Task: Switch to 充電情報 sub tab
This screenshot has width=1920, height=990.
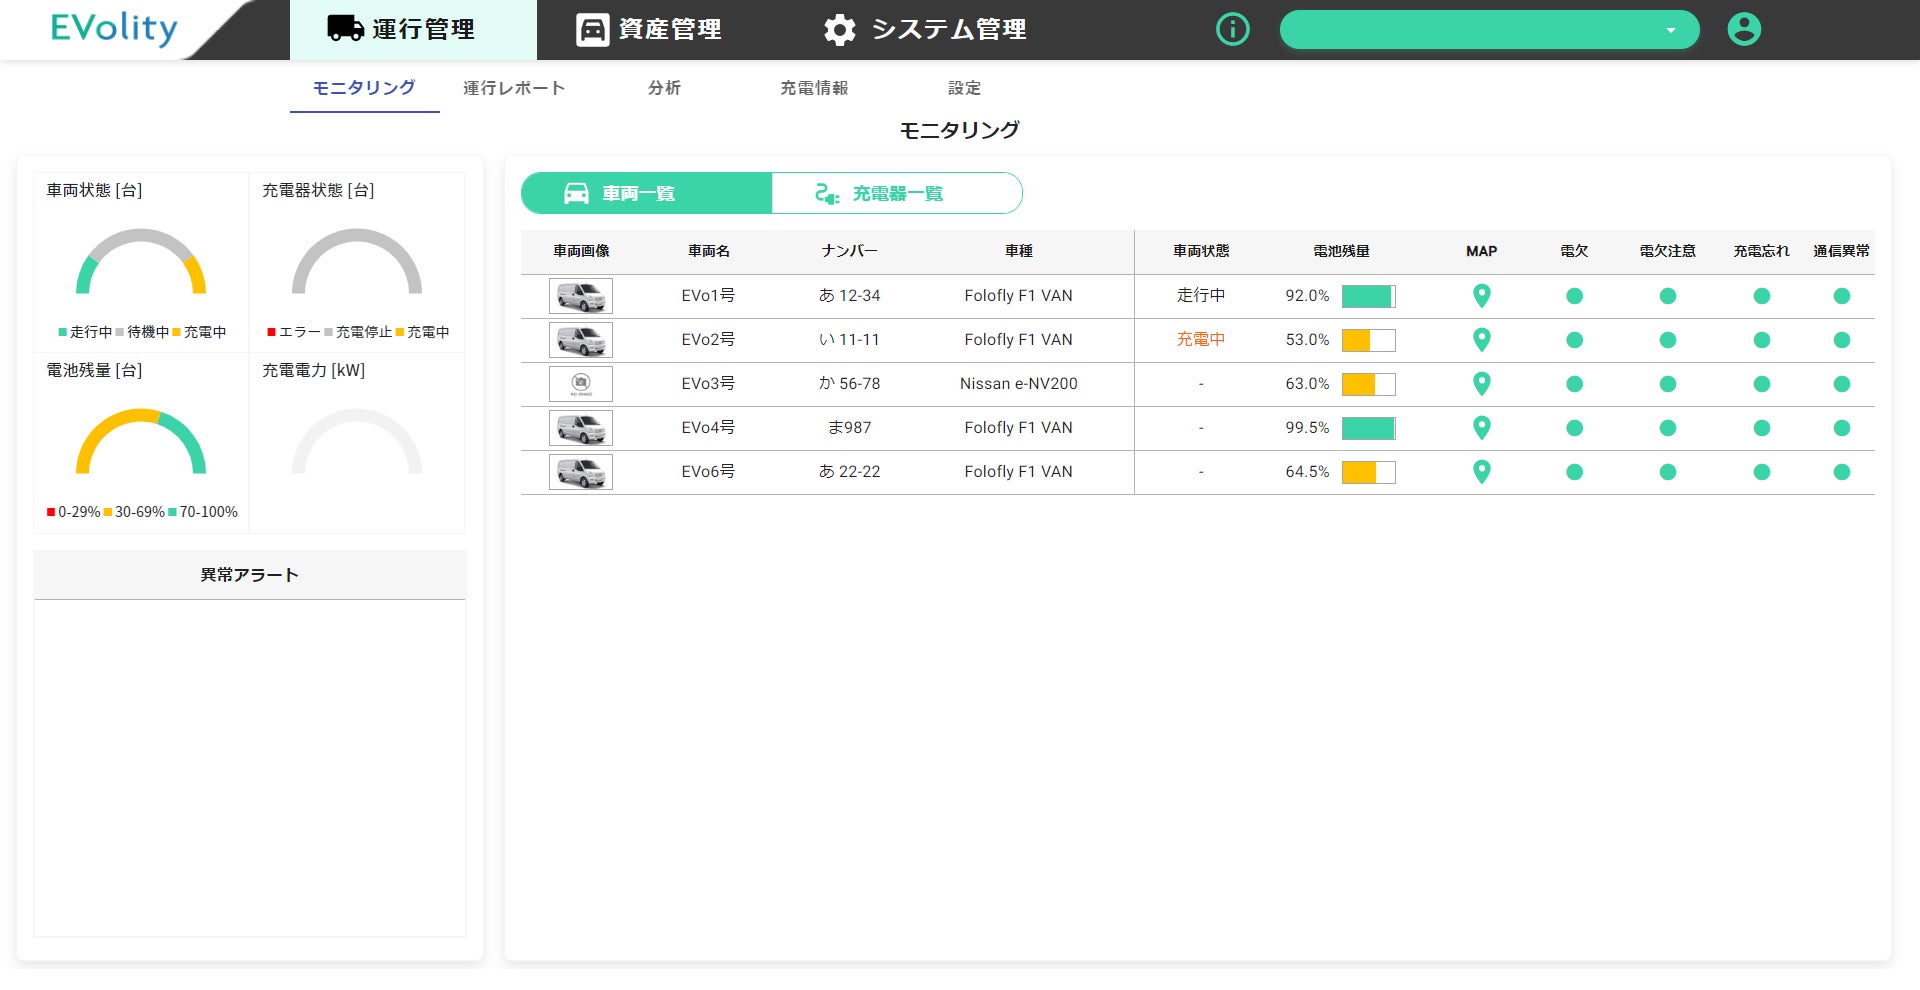Action: click(814, 88)
